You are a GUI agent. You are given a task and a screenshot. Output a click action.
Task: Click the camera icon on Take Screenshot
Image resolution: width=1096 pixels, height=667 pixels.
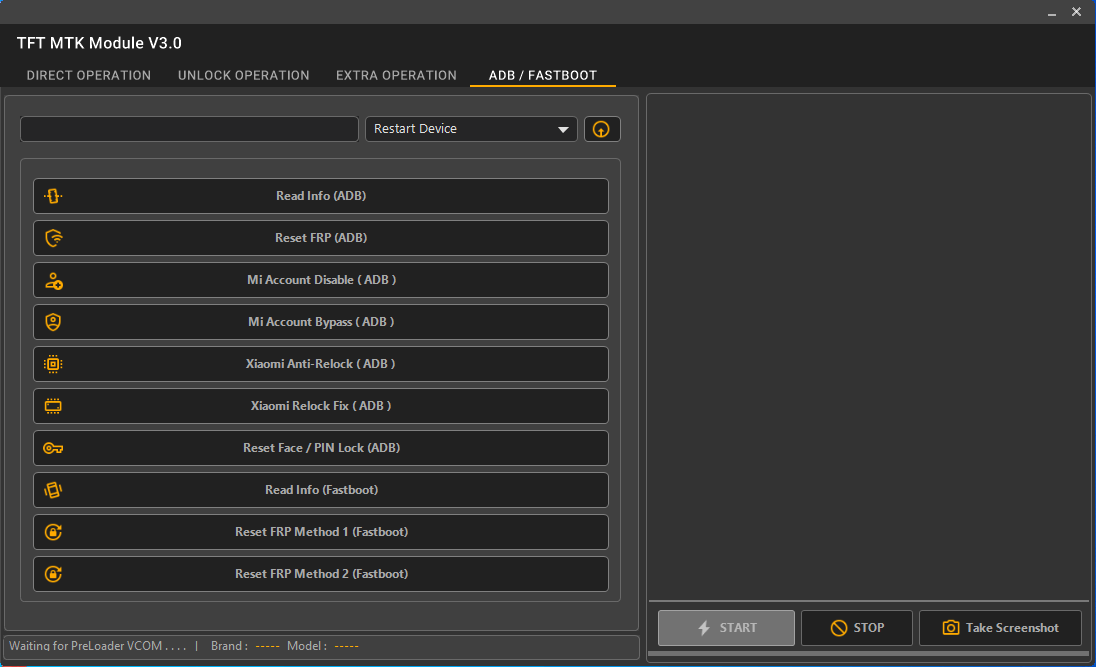point(948,628)
